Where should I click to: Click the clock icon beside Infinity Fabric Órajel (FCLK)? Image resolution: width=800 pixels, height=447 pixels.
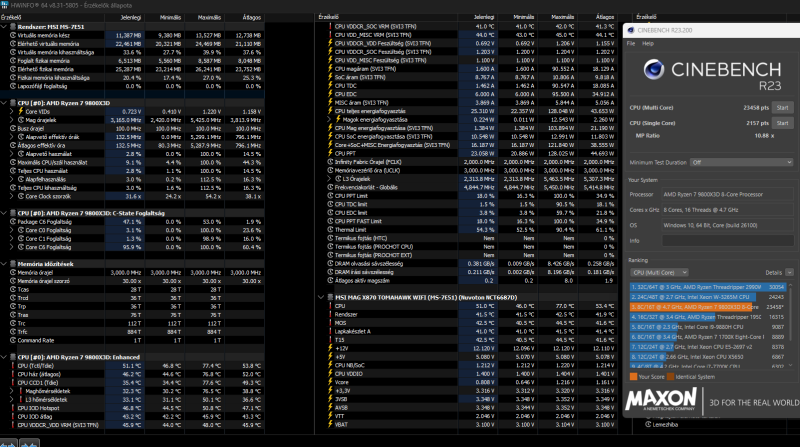pos(330,162)
